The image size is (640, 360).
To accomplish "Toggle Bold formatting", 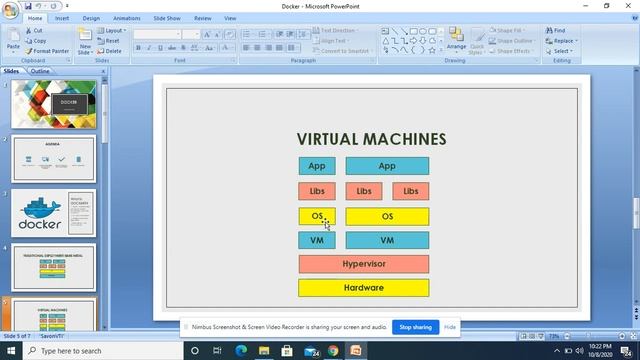I will 138,48.
